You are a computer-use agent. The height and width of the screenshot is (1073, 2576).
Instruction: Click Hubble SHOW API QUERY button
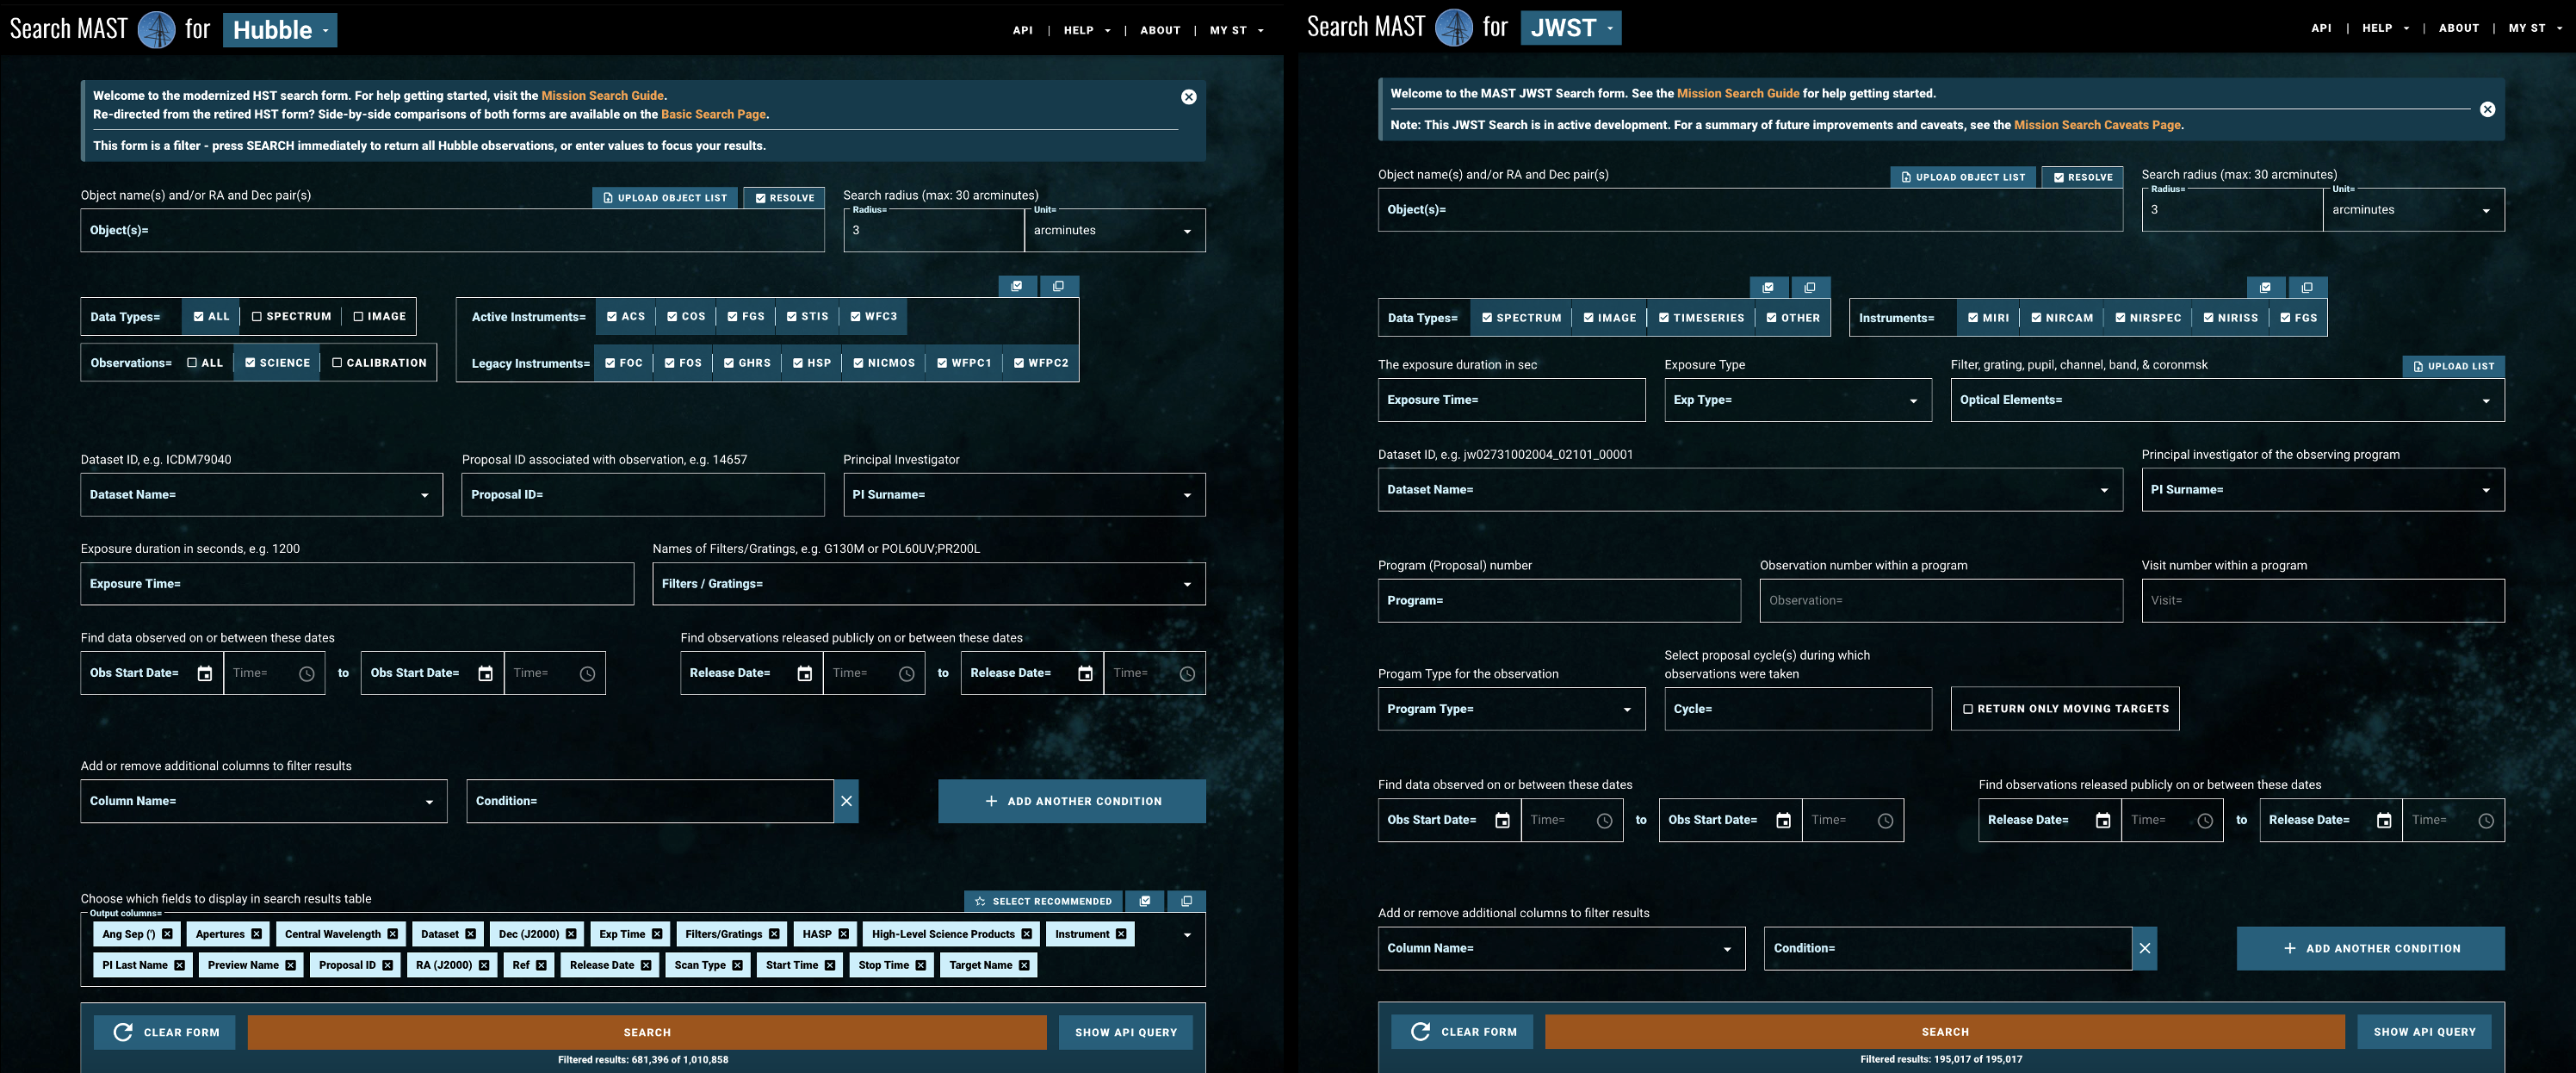point(1125,1032)
